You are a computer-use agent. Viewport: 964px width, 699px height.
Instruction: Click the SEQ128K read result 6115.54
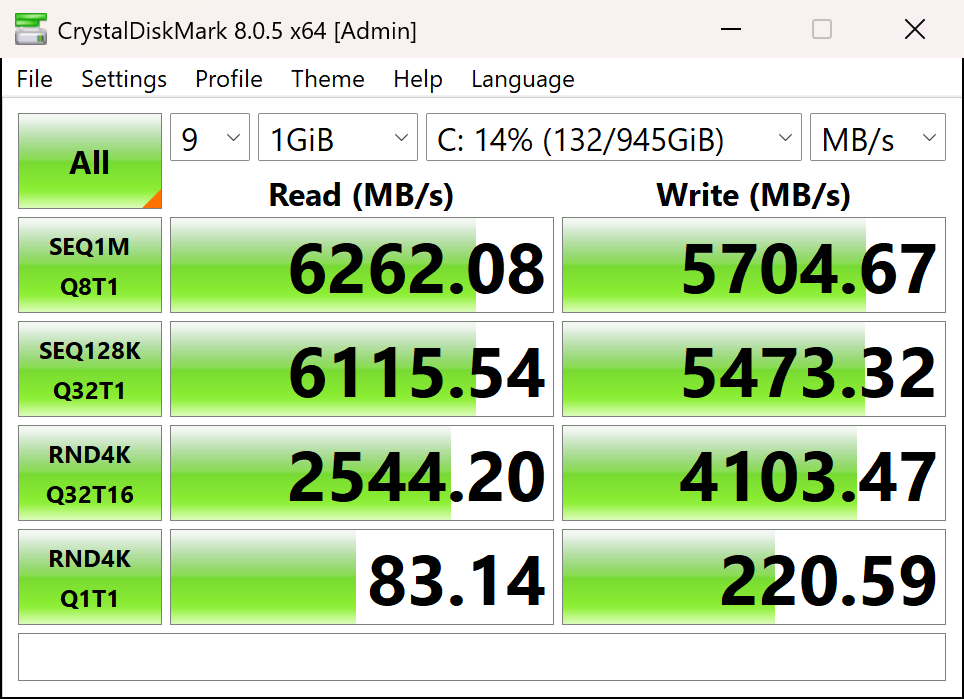(x=362, y=369)
